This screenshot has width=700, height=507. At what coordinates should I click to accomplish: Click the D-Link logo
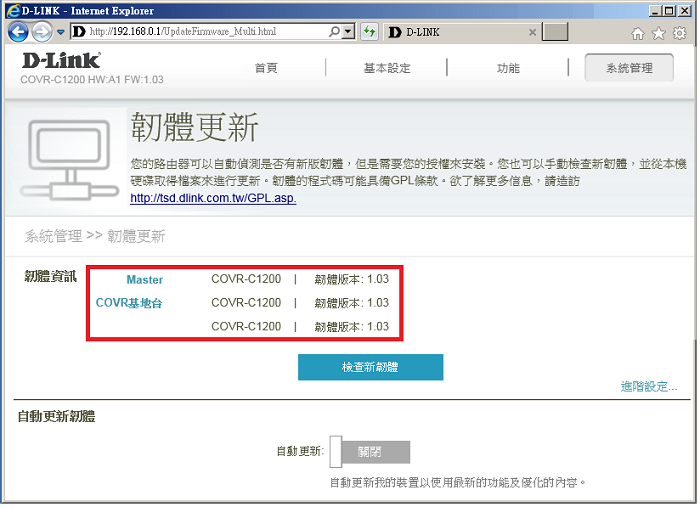(59, 61)
